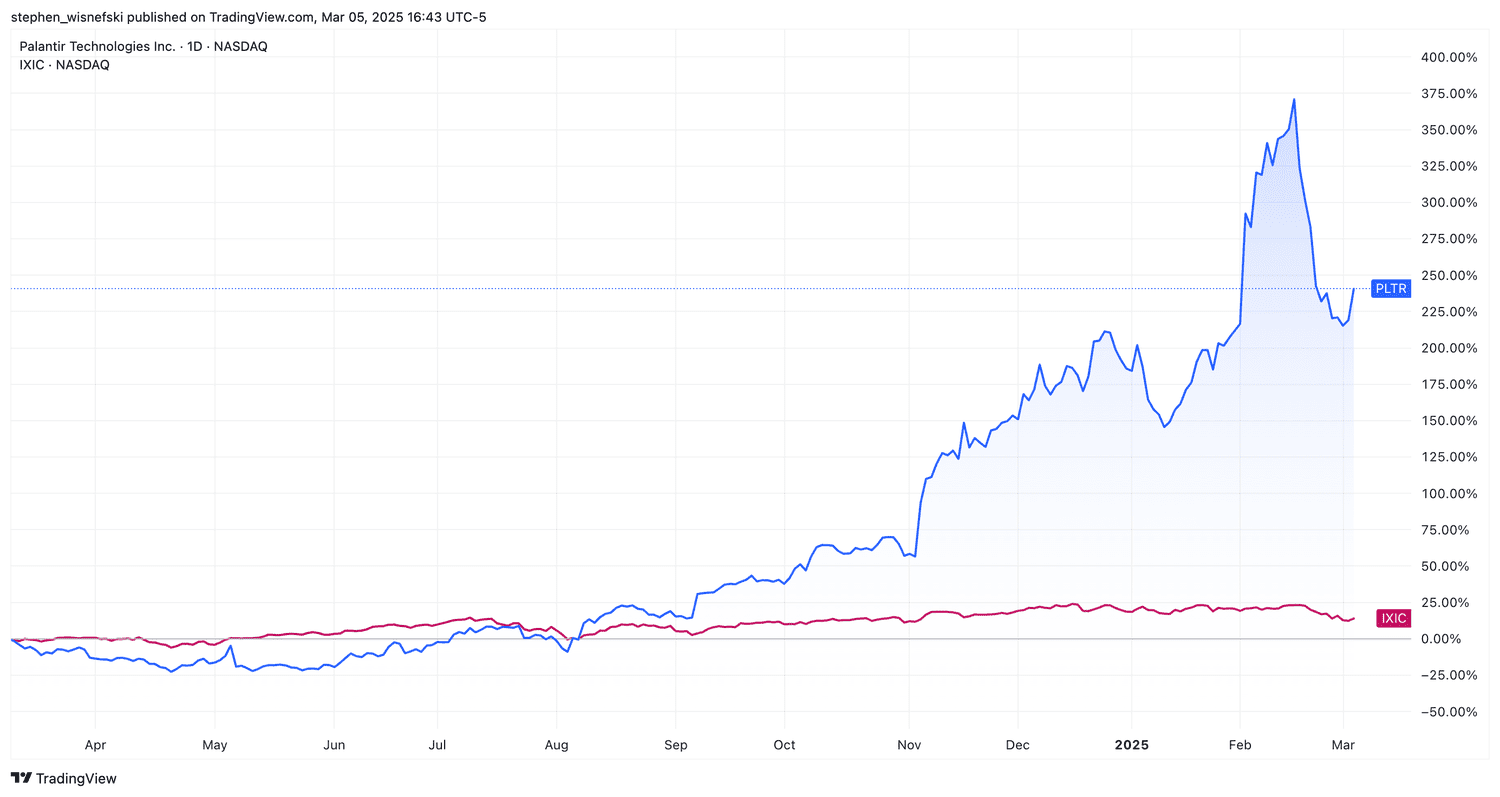Screen dimensions: 1500x797
Task: Click the May label on time axis
Action: pos(215,745)
